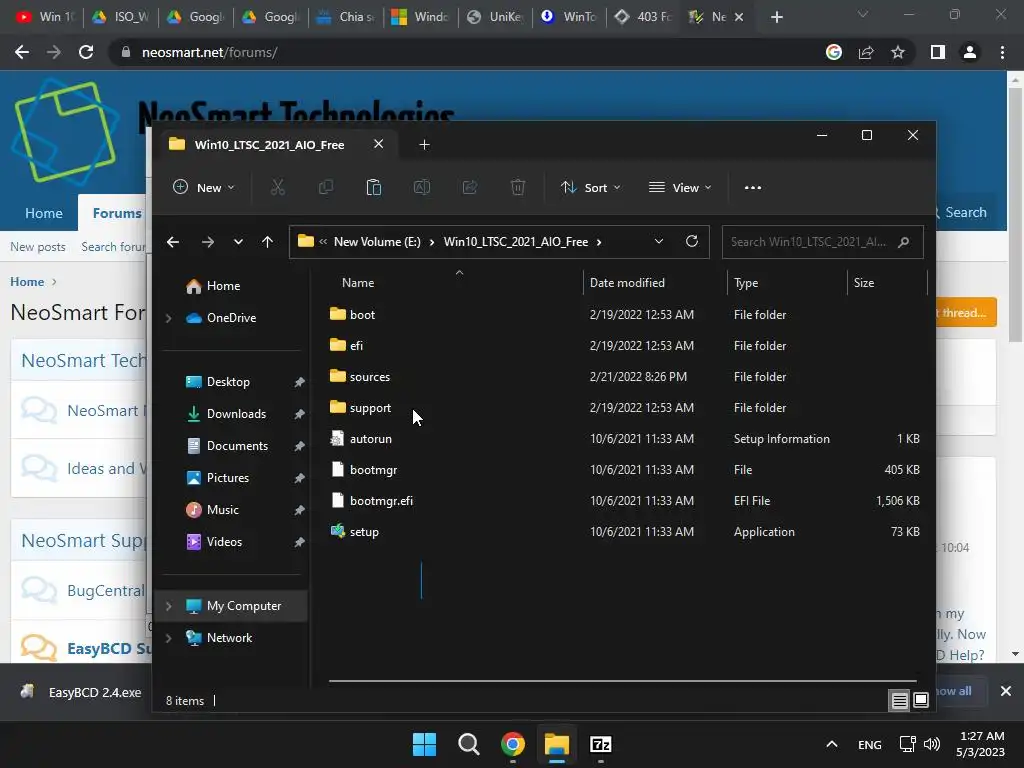1024x768 pixels.
Task: Refresh the current folder view
Action: tap(692, 242)
